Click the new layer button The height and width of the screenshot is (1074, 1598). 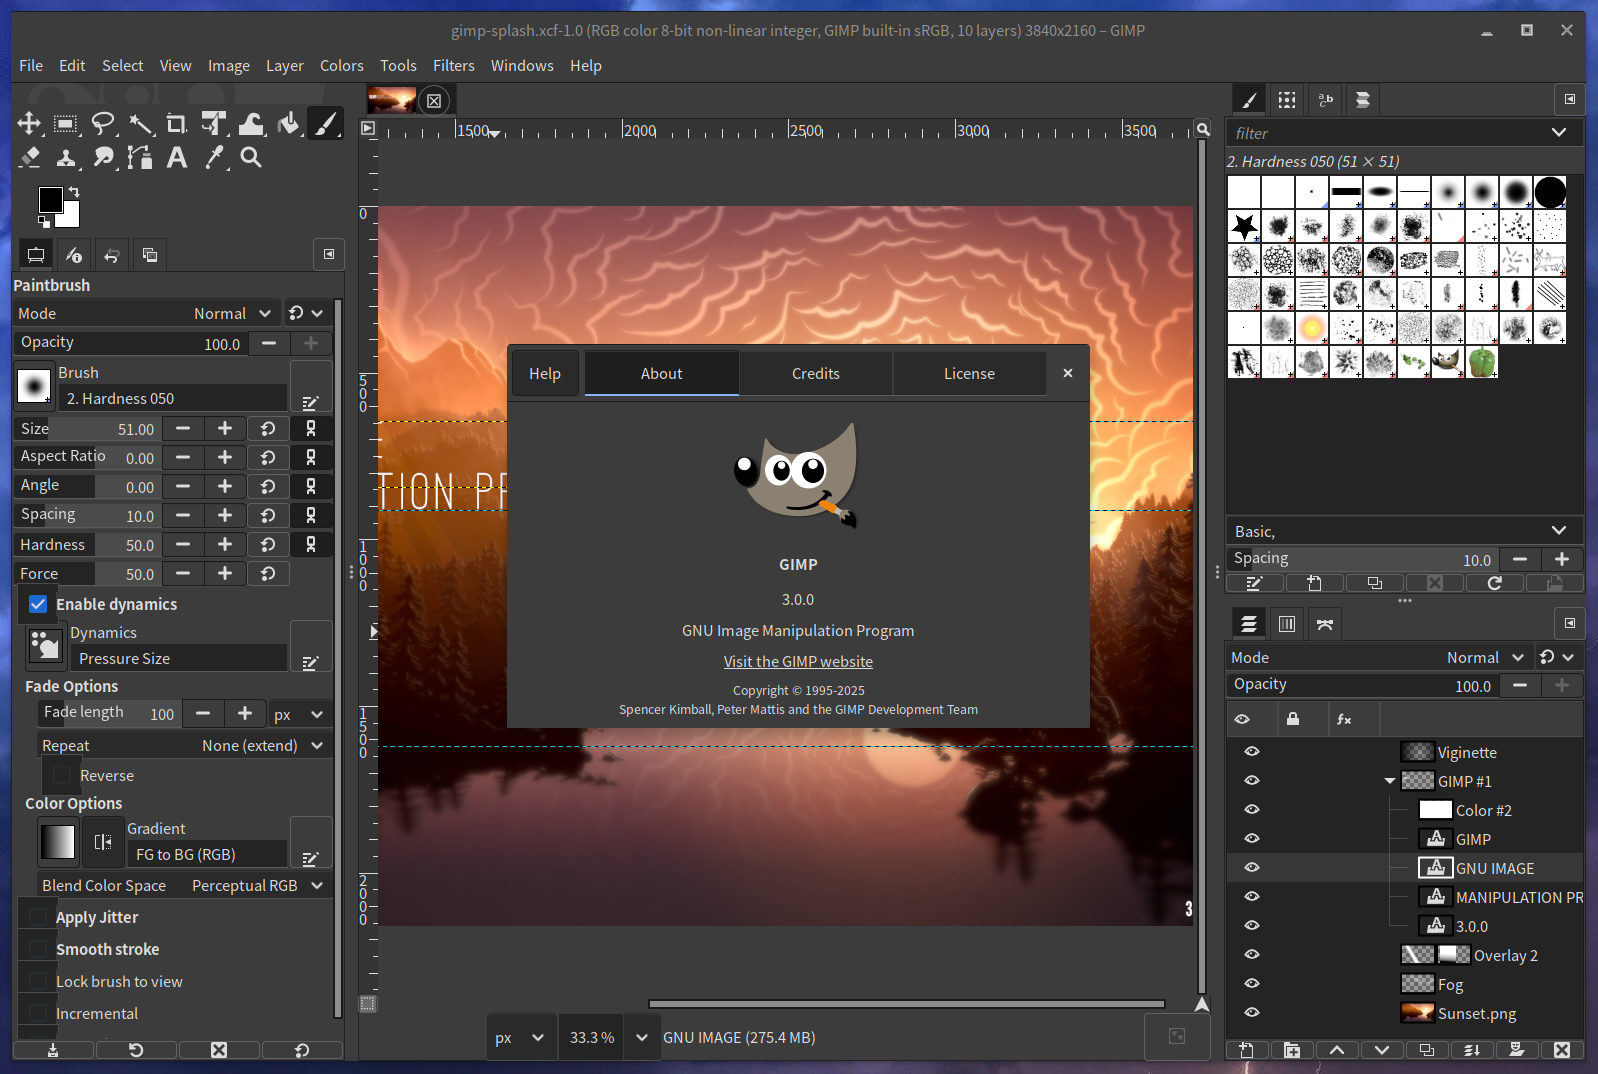pos(1247,1050)
